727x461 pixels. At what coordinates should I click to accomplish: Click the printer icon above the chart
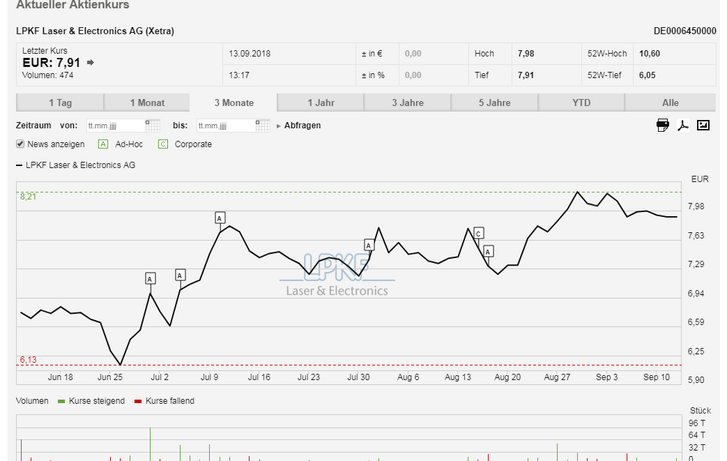[x=662, y=125]
